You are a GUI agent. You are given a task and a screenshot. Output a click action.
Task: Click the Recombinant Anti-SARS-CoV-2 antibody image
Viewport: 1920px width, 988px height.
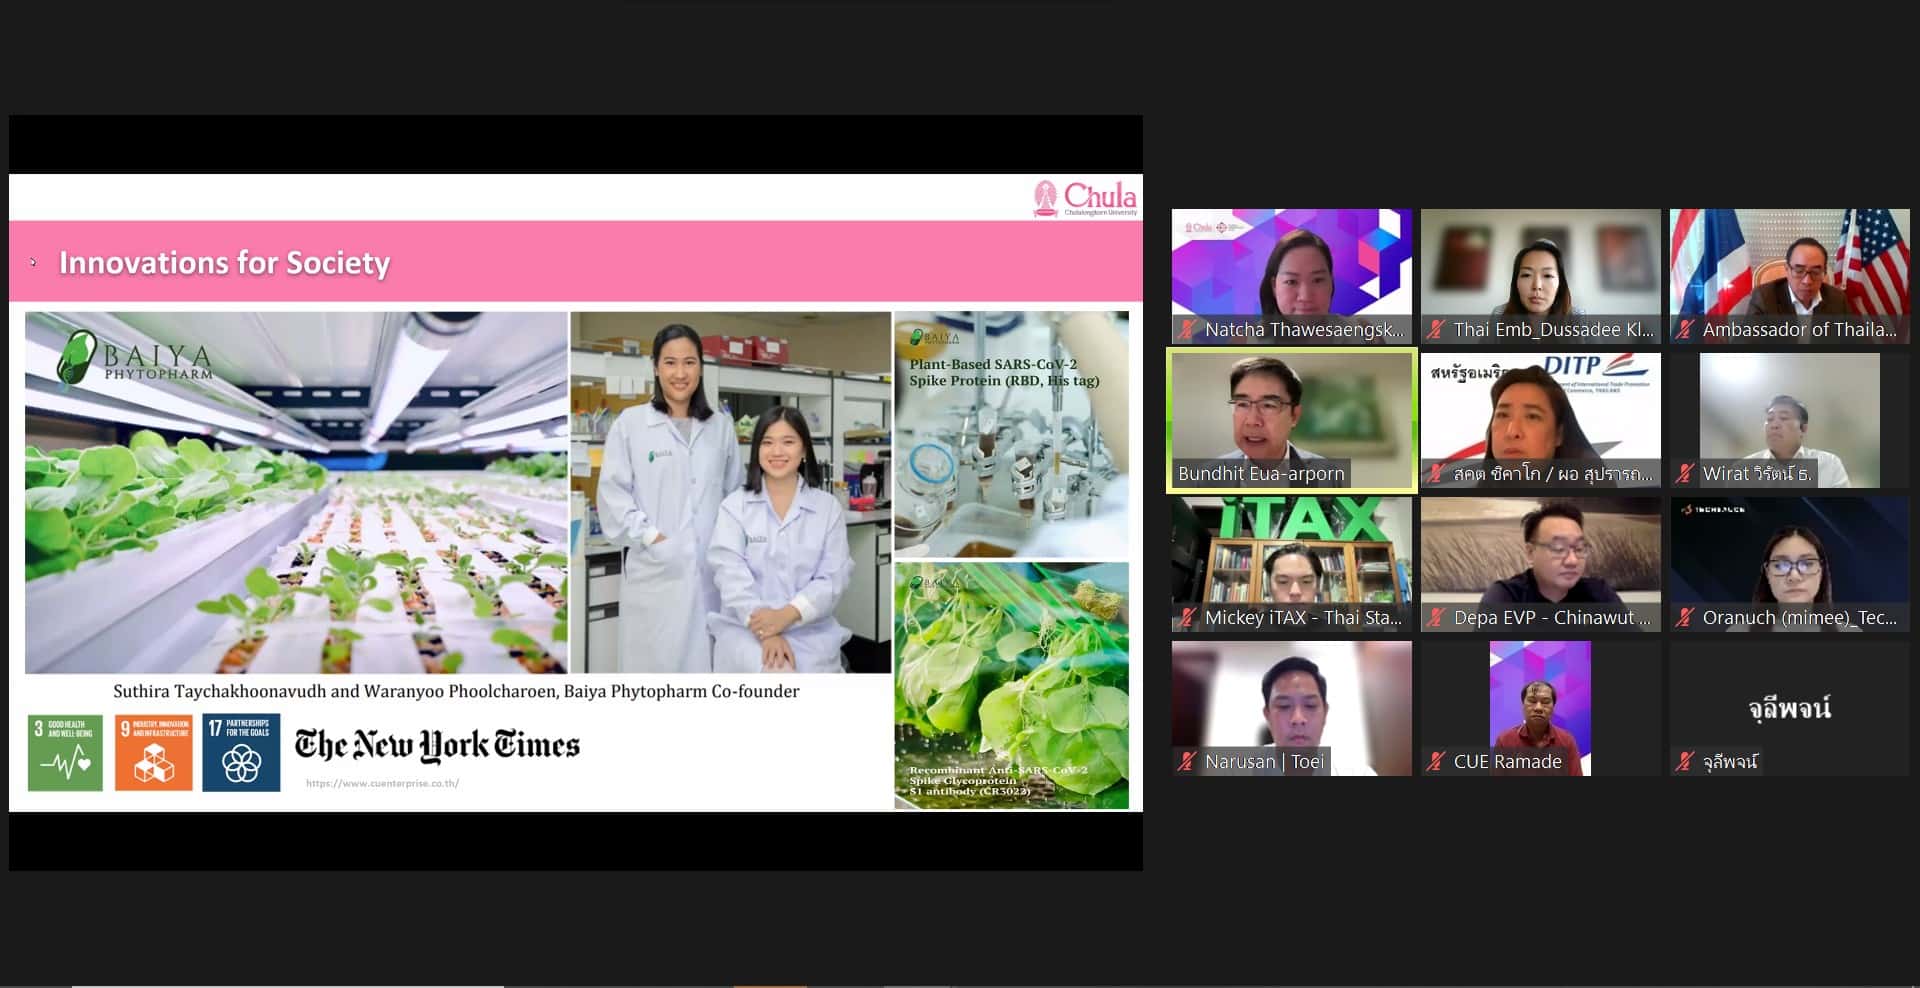click(1011, 685)
